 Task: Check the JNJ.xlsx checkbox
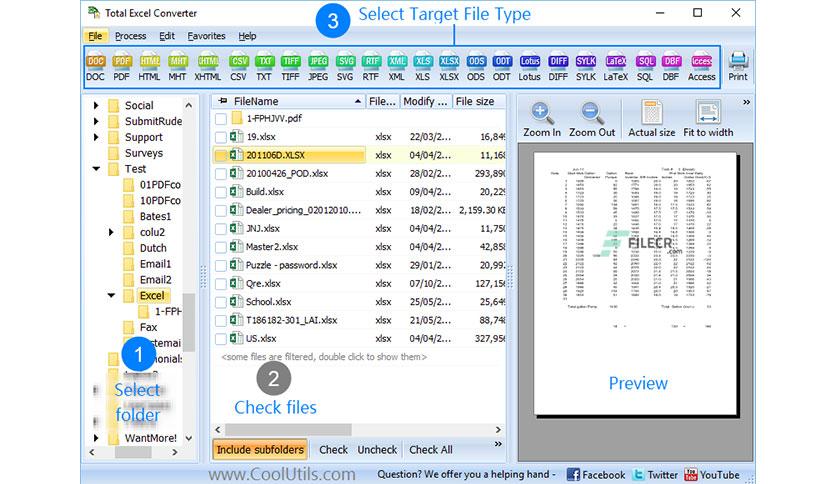[x=221, y=229]
